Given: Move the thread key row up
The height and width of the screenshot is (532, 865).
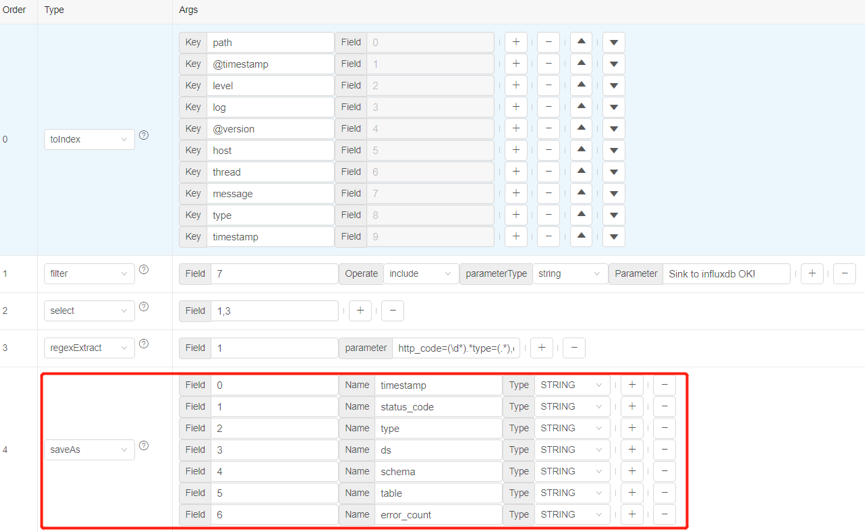Looking at the screenshot, I should (x=581, y=172).
